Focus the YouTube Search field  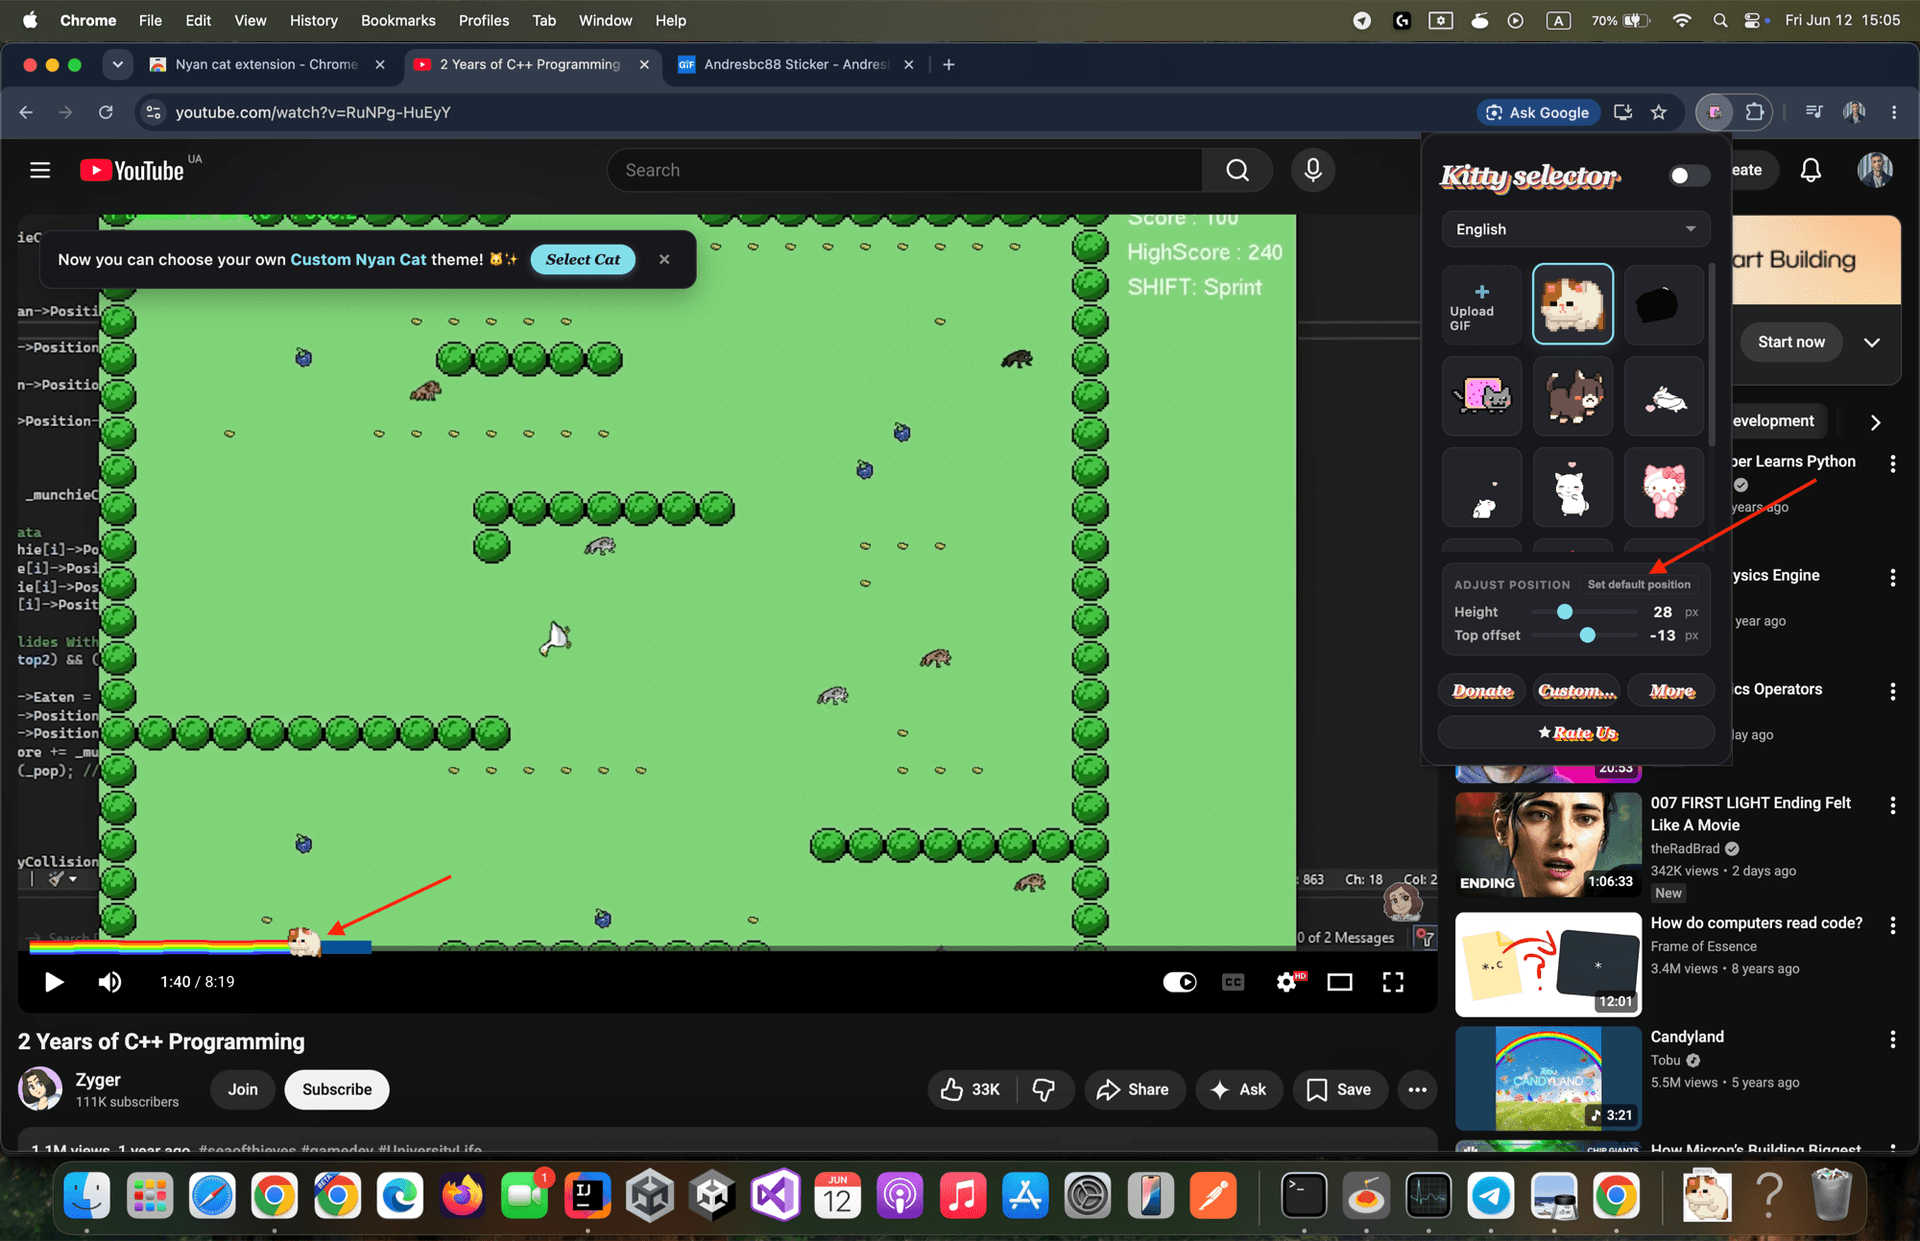(x=905, y=170)
